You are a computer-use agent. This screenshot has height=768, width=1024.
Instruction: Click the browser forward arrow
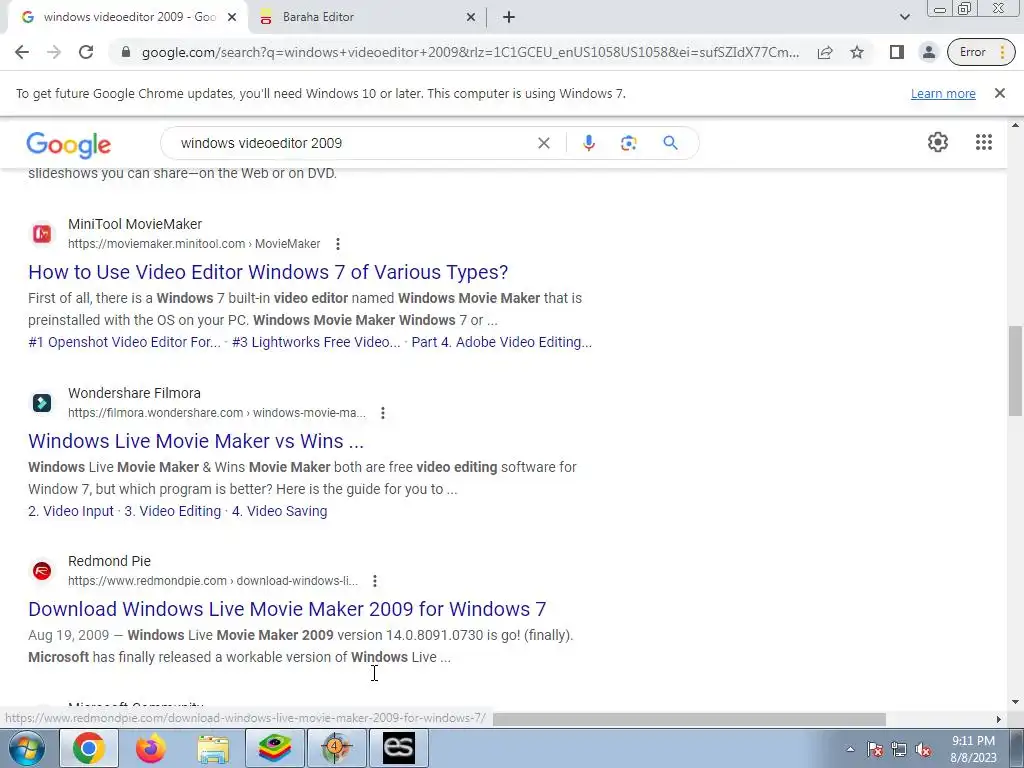click(x=54, y=52)
